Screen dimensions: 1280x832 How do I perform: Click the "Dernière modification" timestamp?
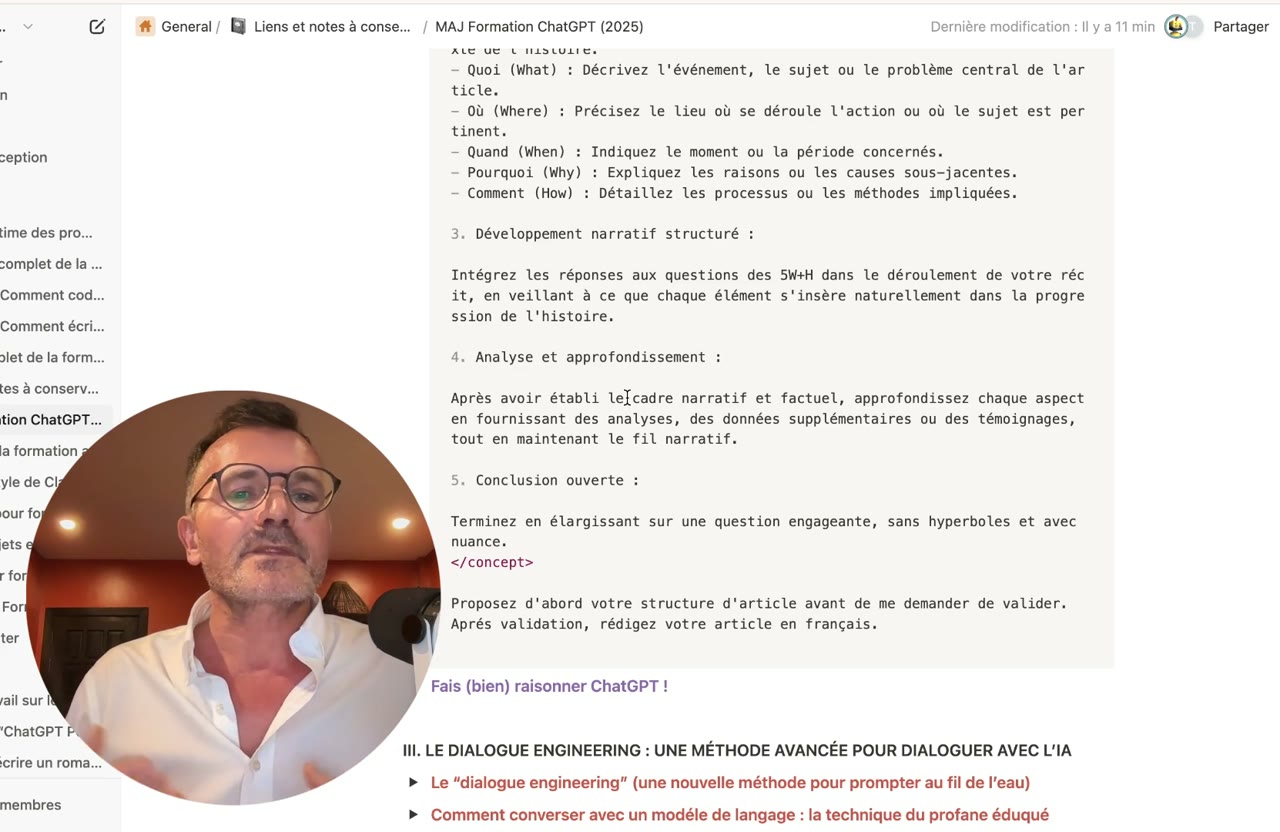coord(1042,27)
